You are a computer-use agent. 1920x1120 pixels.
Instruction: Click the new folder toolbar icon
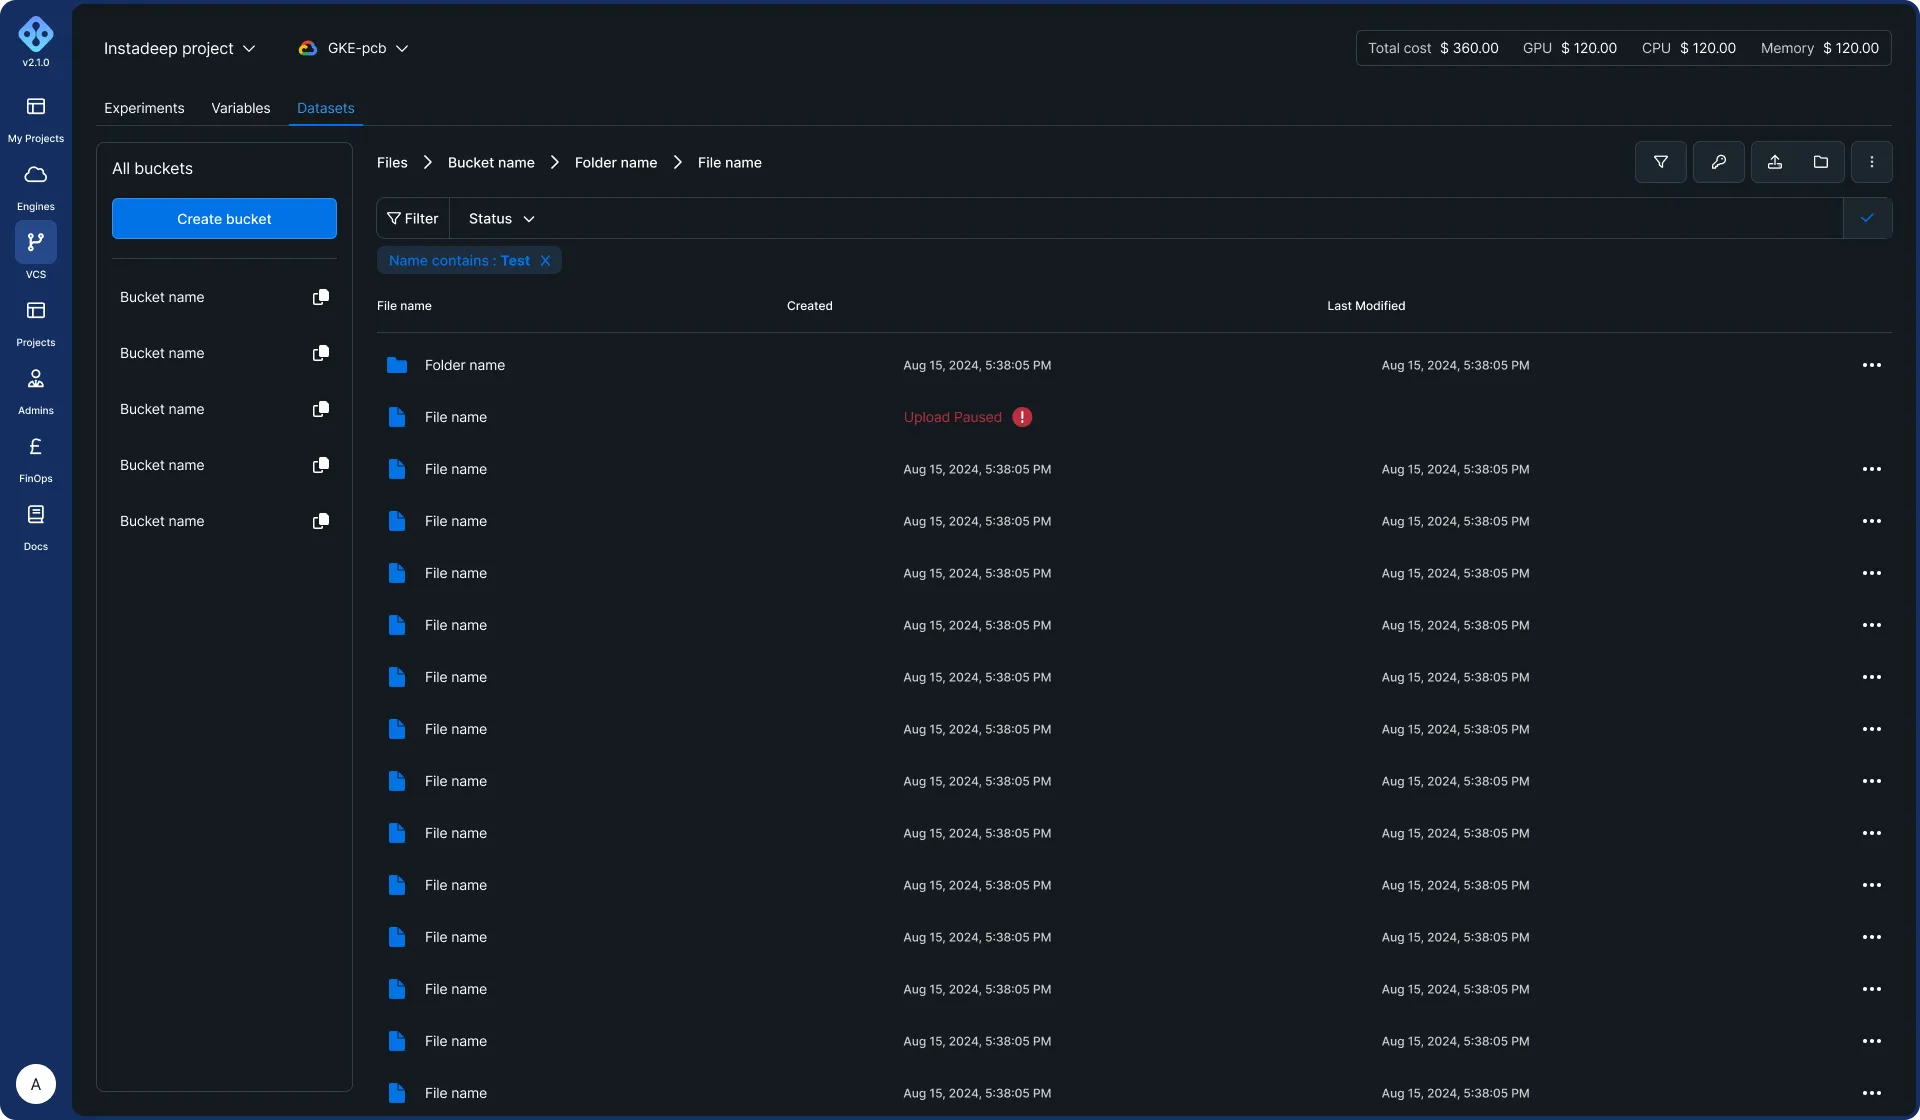tap(1821, 162)
